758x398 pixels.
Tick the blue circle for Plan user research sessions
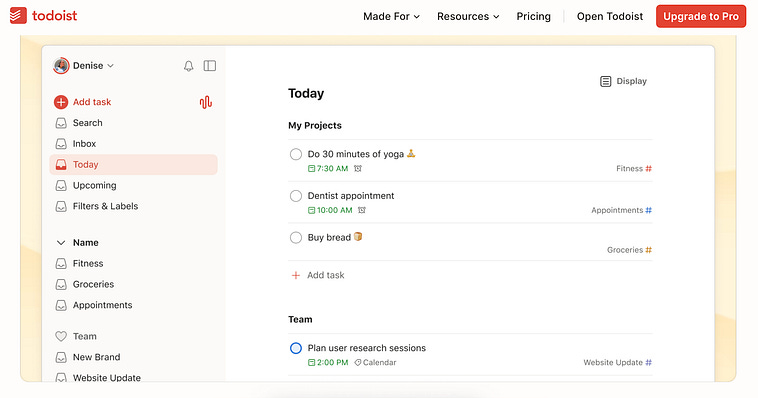[x=296, y=348]
